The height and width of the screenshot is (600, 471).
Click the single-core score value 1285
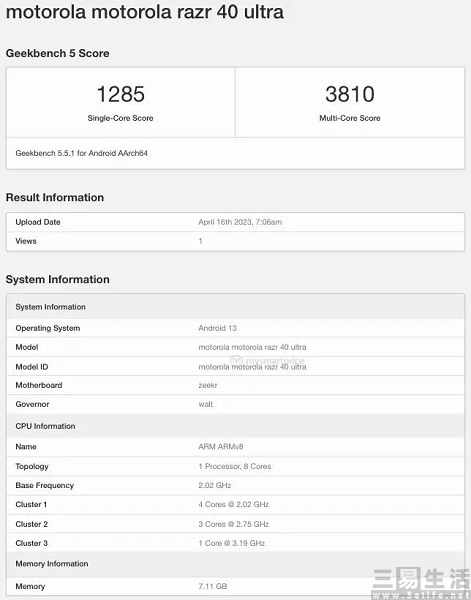[121, 94]
